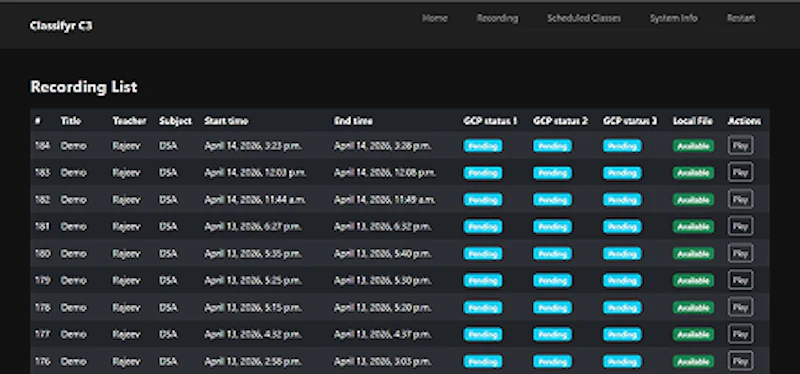Click GCP status 2 Pending badge for row 183
This screenshot has width=800, height=374.
[553, 173]
